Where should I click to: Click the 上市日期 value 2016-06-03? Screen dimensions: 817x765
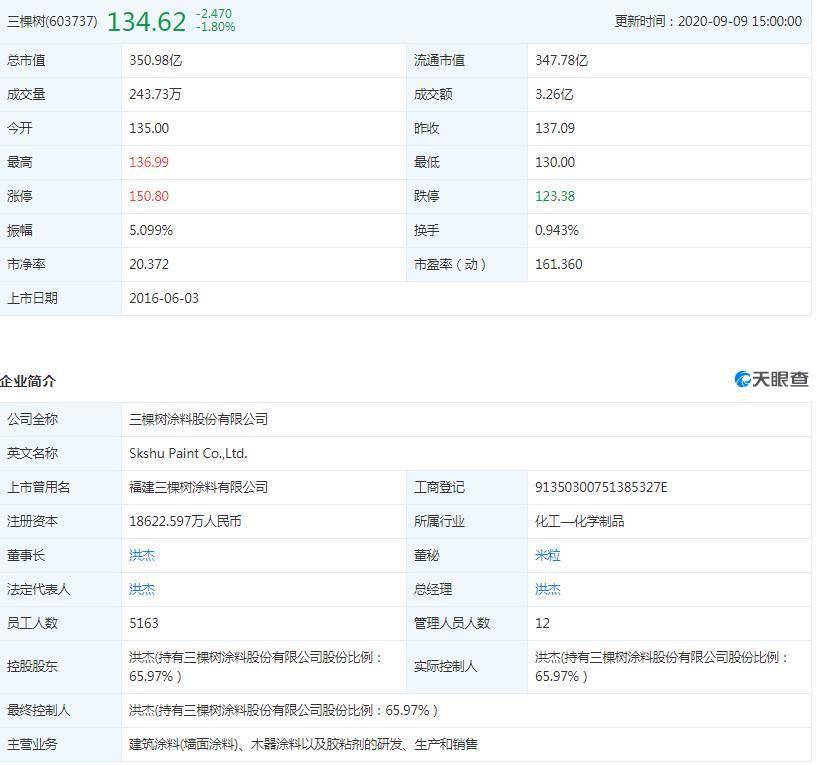pyautogui.click(x=164, y=298)
